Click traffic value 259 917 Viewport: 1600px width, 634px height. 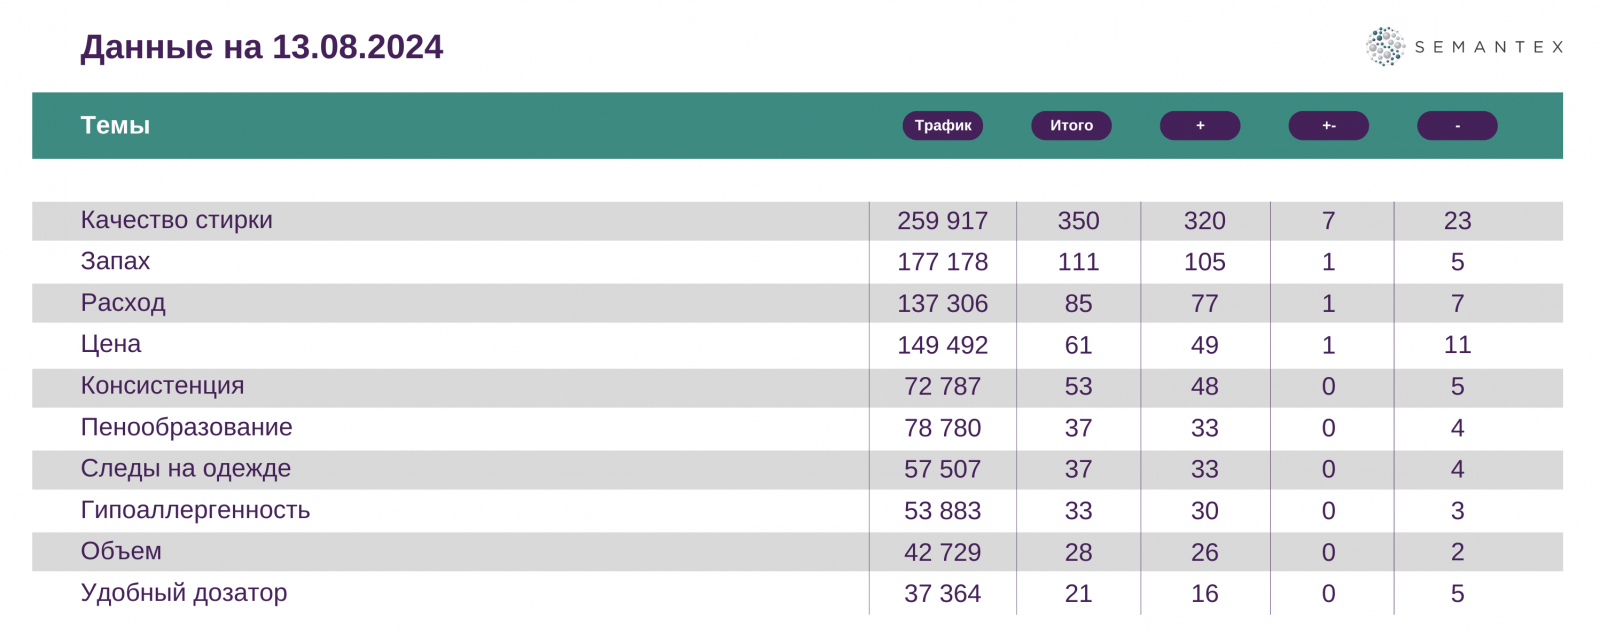point(942,221)
